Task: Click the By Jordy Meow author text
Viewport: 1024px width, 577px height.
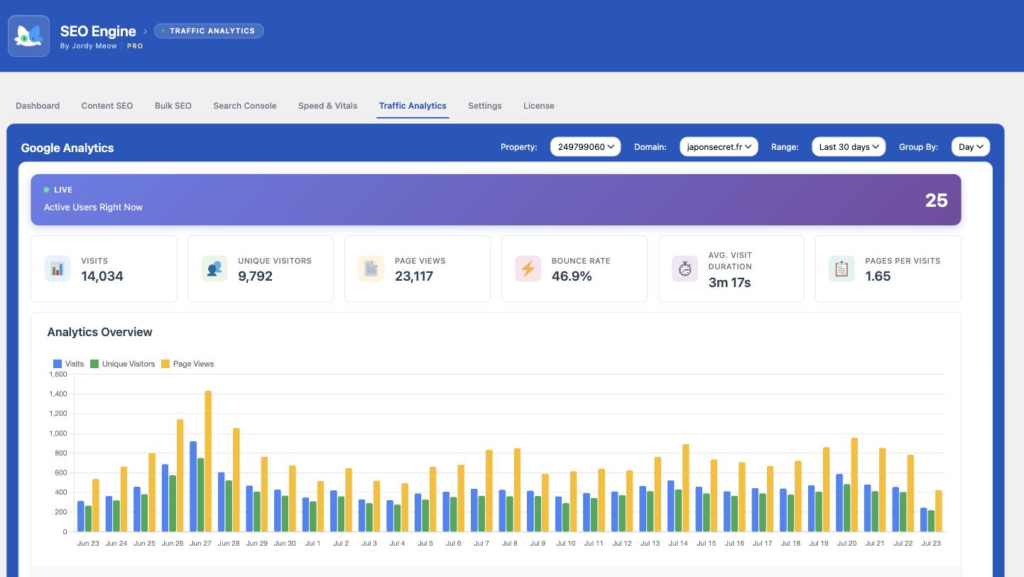Action: click(88, 46)
